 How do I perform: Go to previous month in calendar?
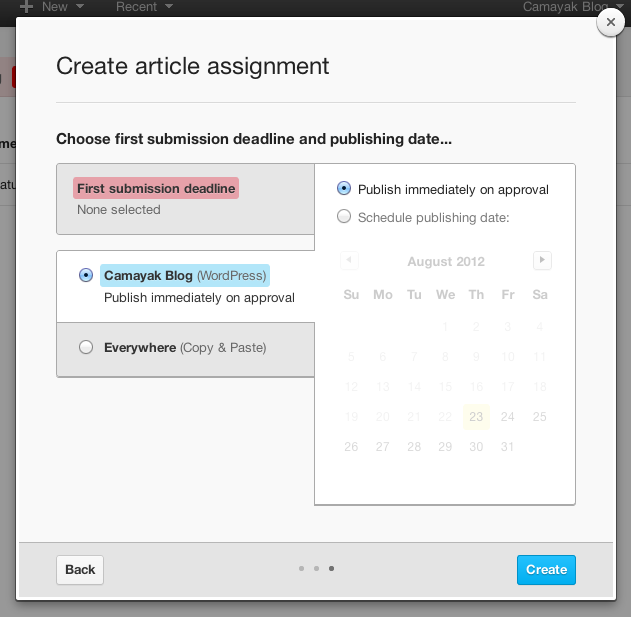click(349, 261)
